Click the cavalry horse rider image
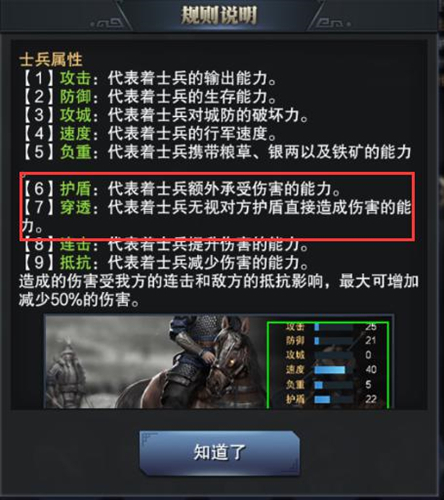 [x=197, y=362]
